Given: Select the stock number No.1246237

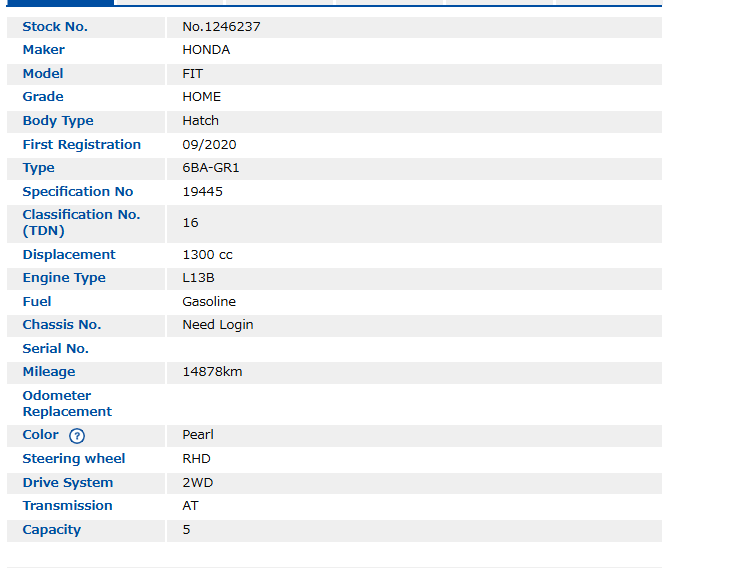Looking at the screenshot, I should click(221, 27).
